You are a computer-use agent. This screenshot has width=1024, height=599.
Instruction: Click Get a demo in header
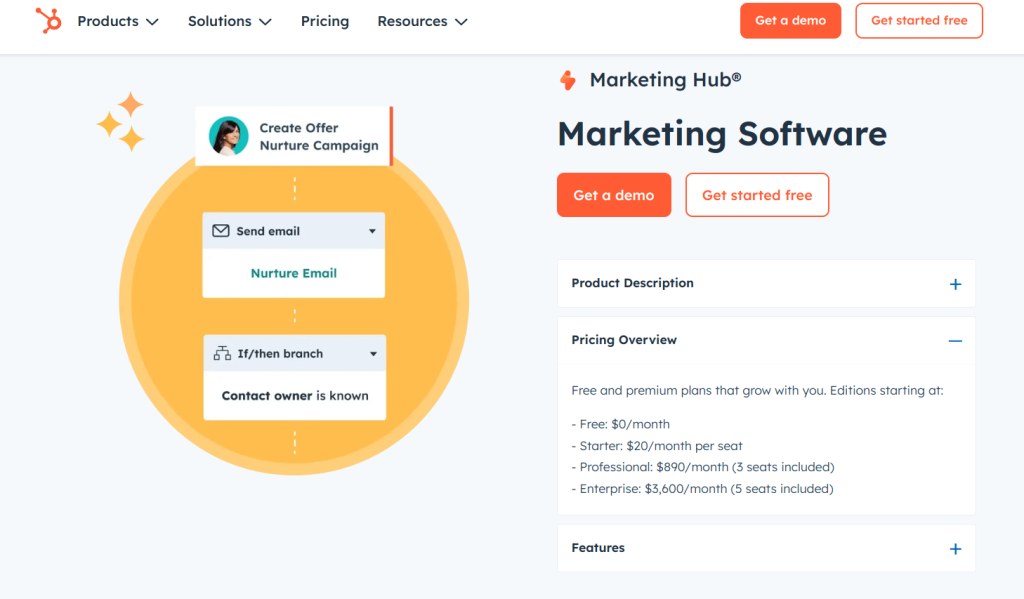click(x=790, y=20)
